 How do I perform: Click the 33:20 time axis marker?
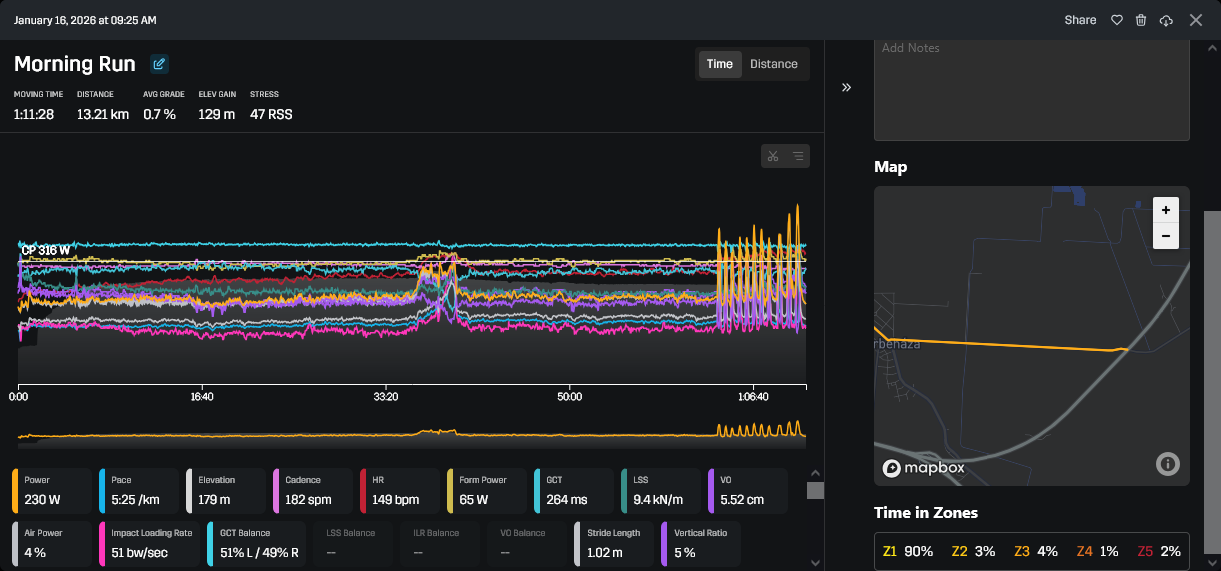pos(386,397)
